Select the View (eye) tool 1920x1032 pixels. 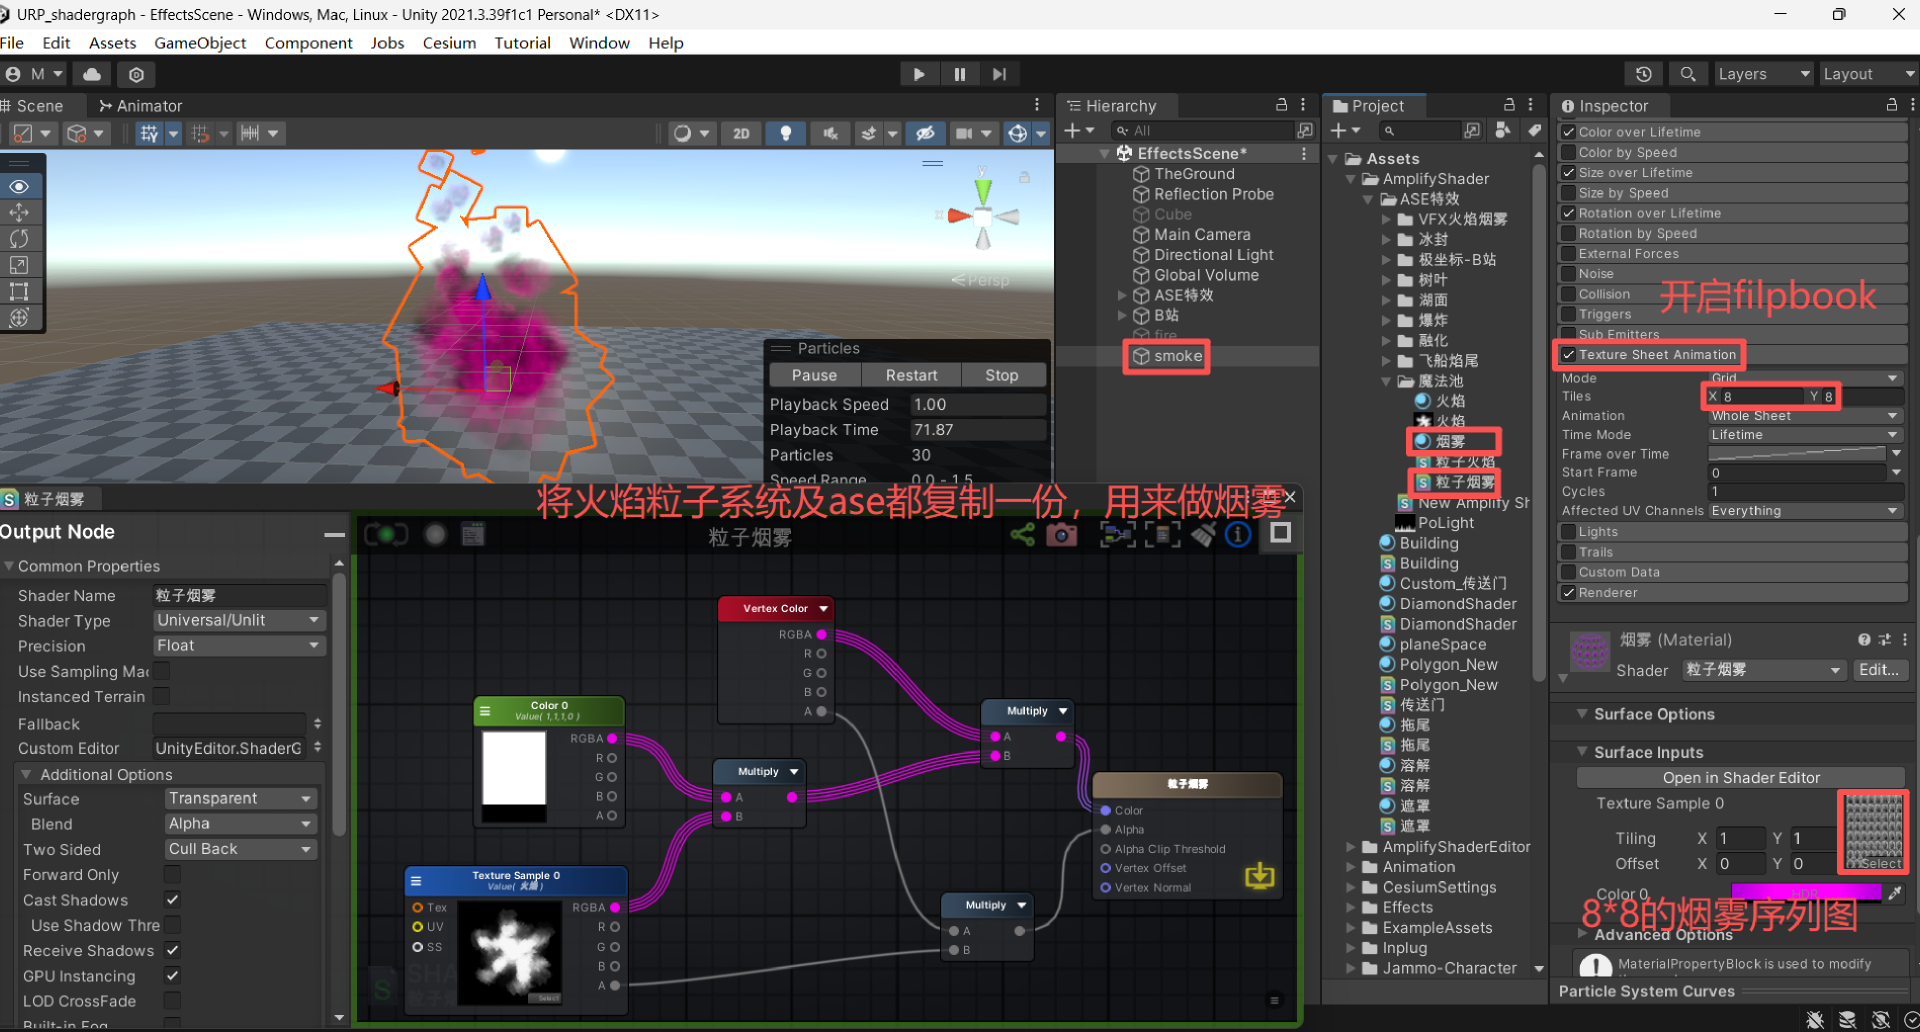[19, 187]
